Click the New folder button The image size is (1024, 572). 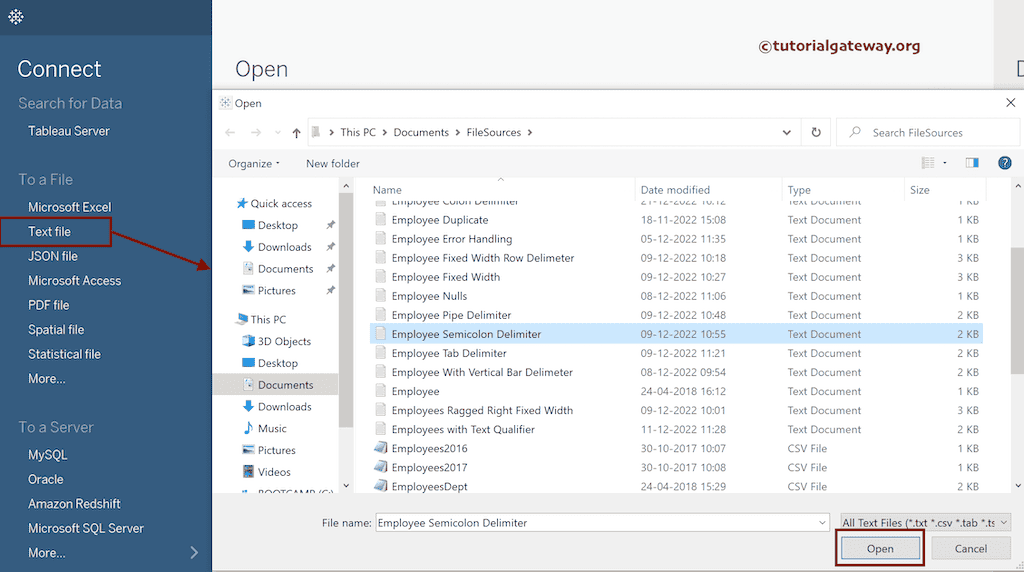point(333,163)
